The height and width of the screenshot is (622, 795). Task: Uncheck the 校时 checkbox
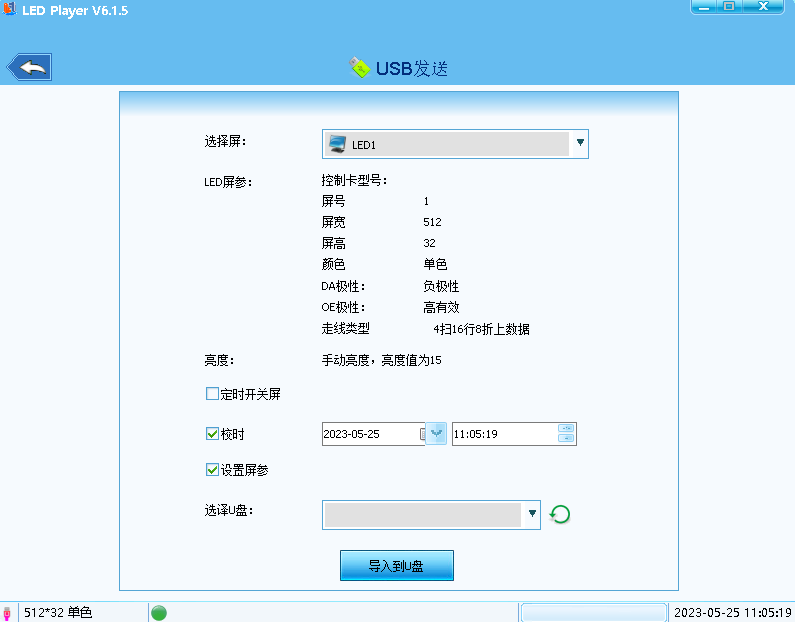click(x=212, y=434)
